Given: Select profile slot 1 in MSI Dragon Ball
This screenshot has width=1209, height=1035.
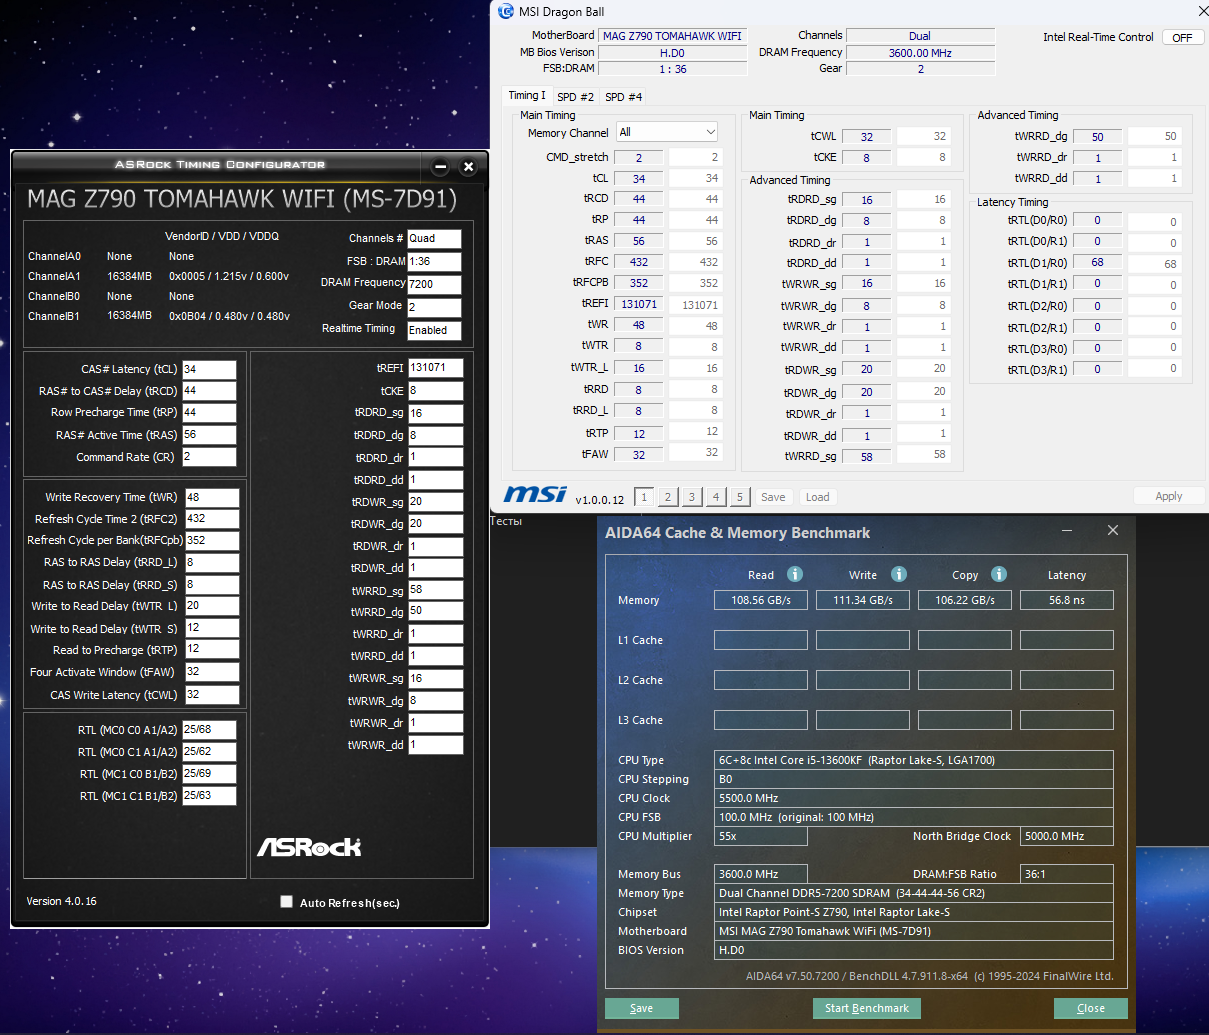Looking at the screenshot, I should 644,497.
